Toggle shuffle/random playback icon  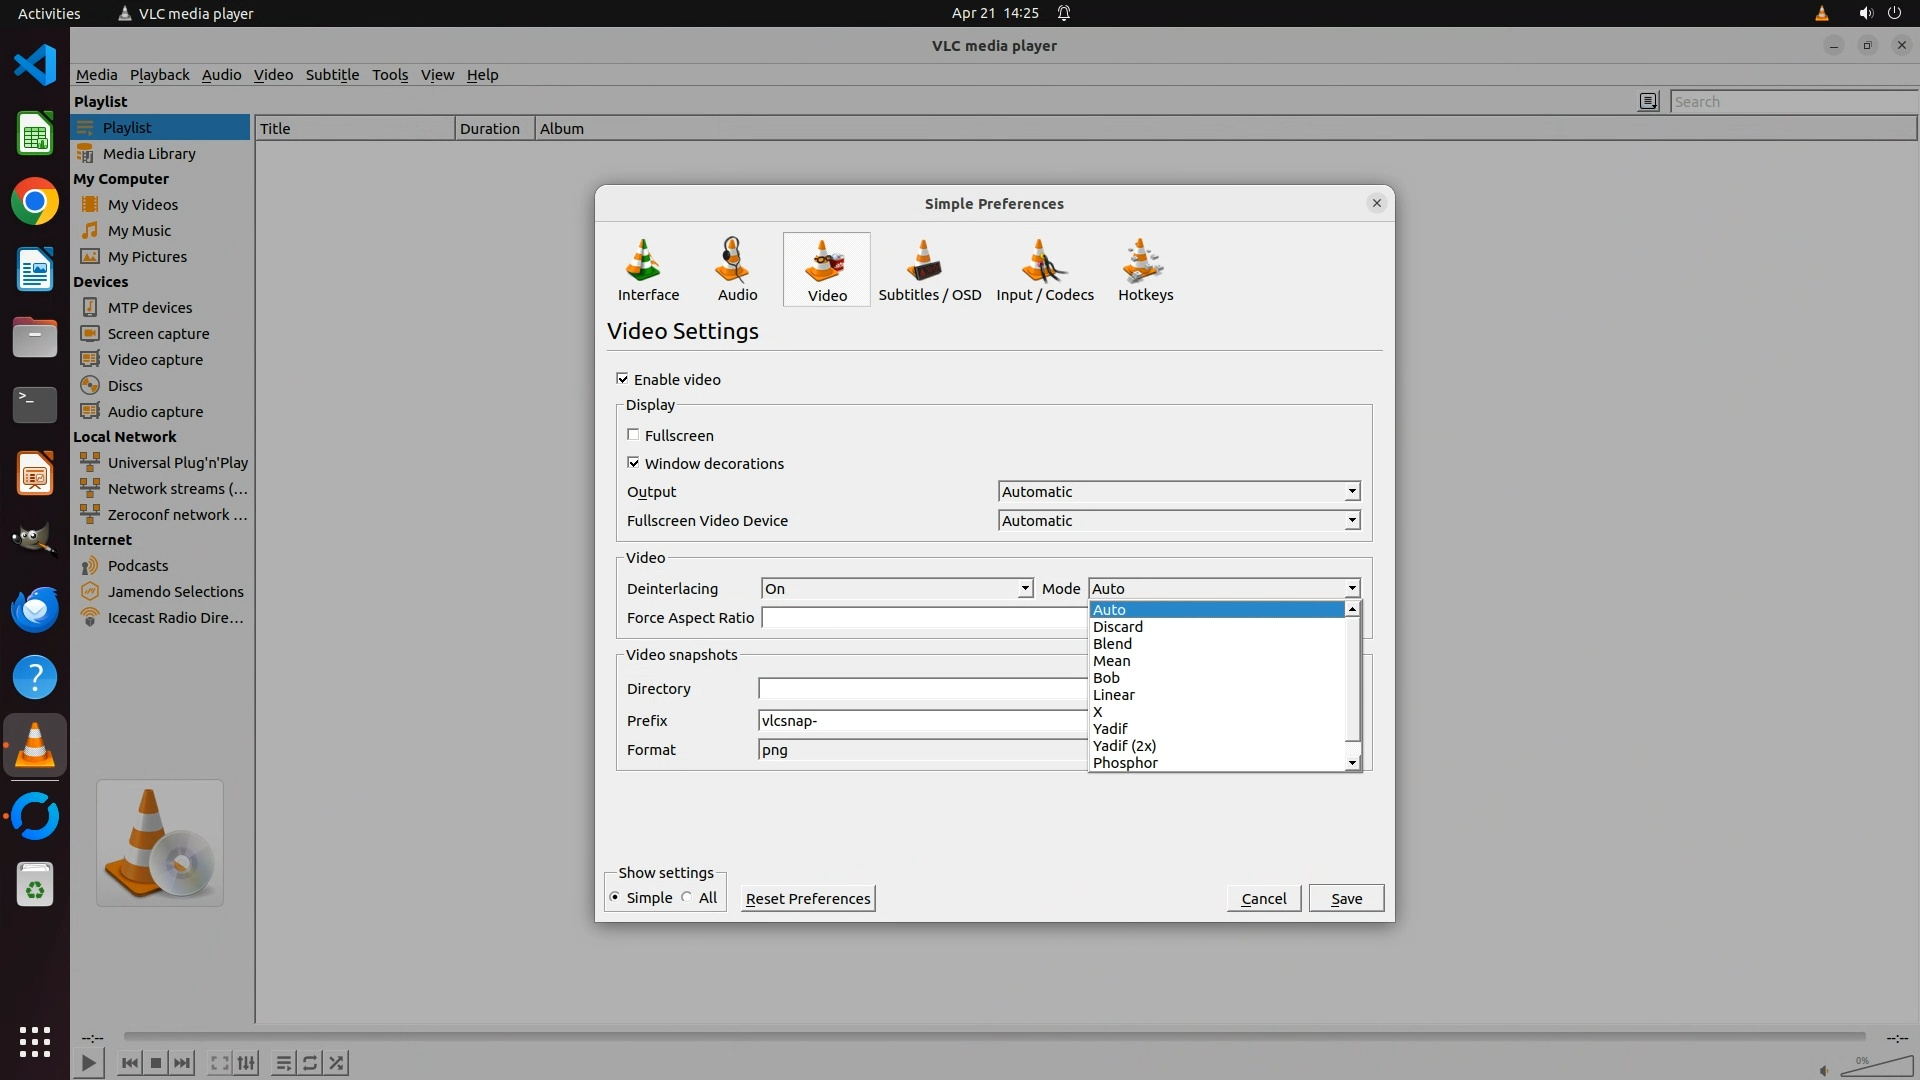click(x=337, y=1063)
